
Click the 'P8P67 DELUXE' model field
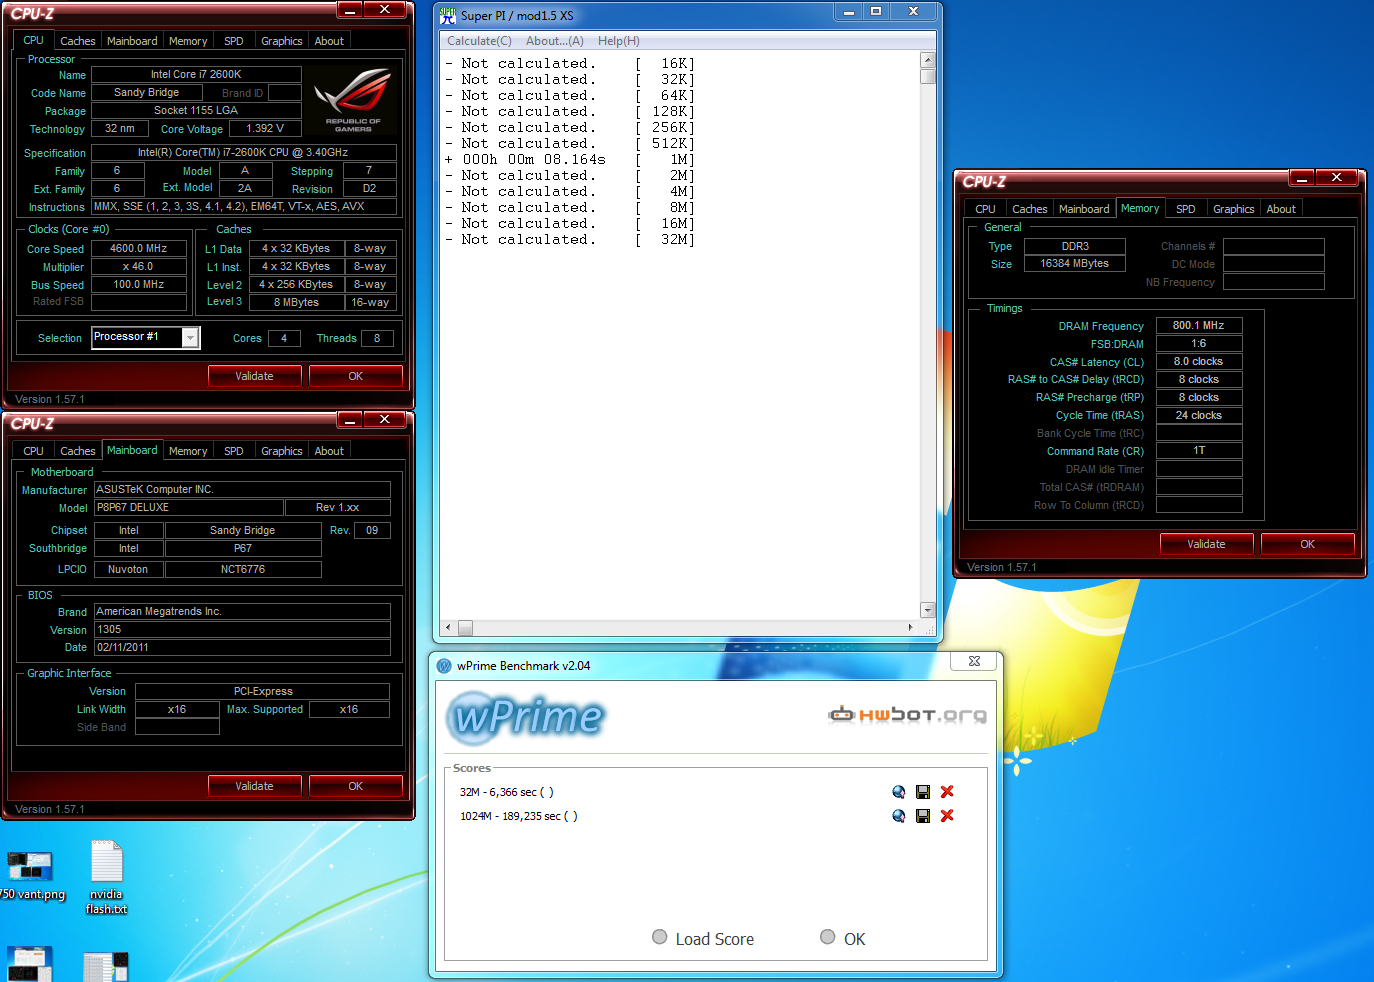[189, 507]
